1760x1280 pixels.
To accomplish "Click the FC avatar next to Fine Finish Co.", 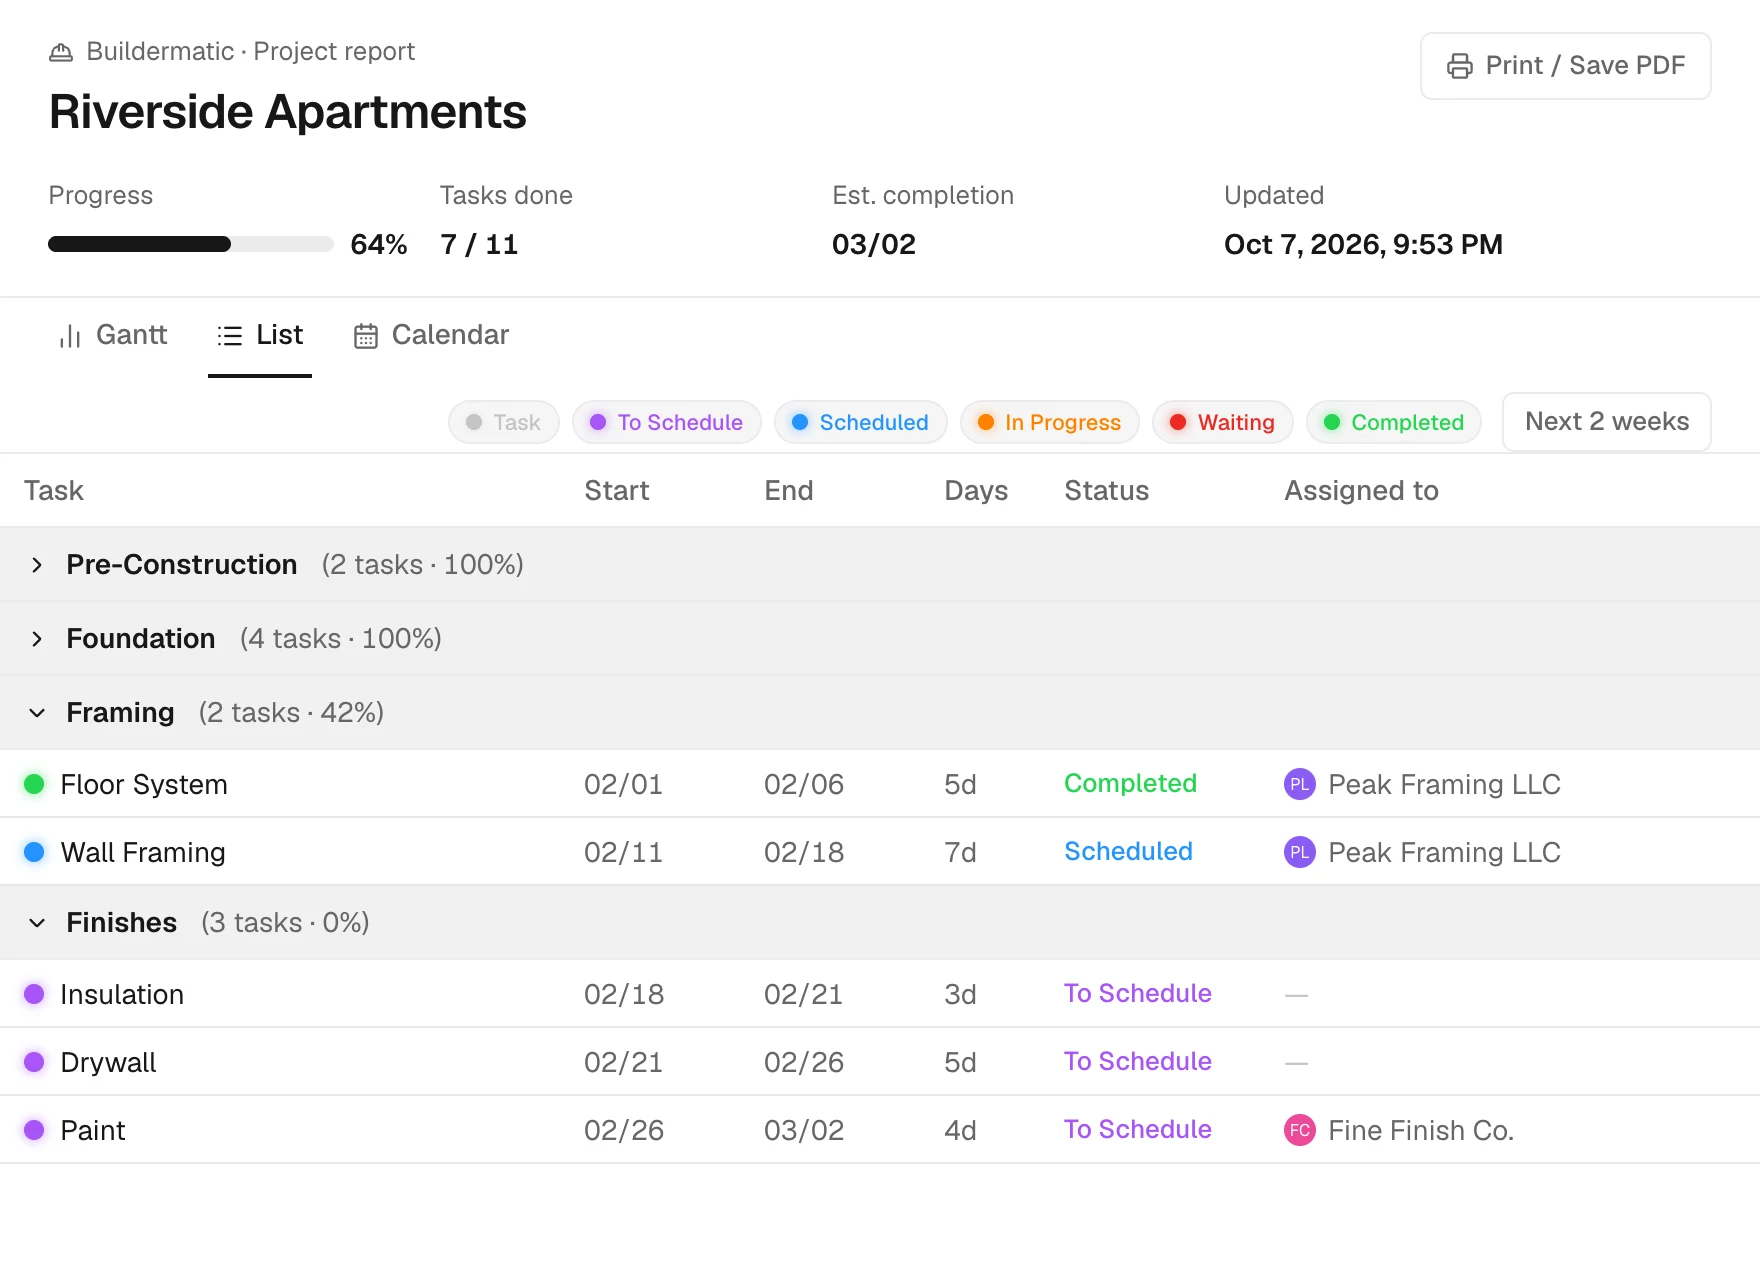I will click(1299, 1130).
